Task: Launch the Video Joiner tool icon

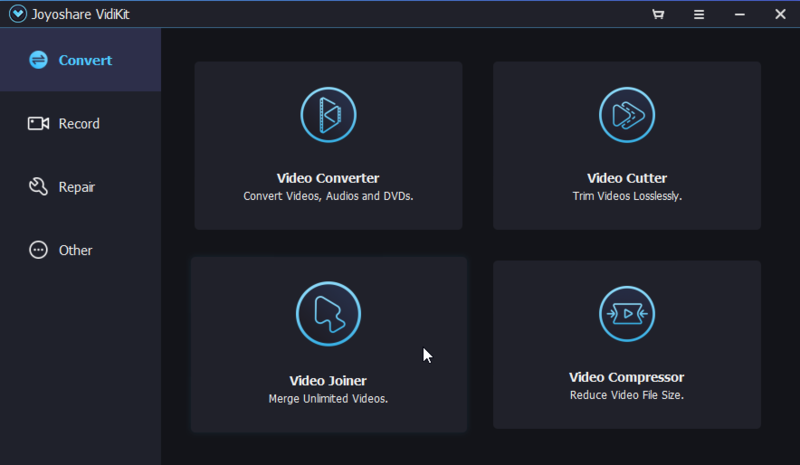Action: (x=328, y=314)
